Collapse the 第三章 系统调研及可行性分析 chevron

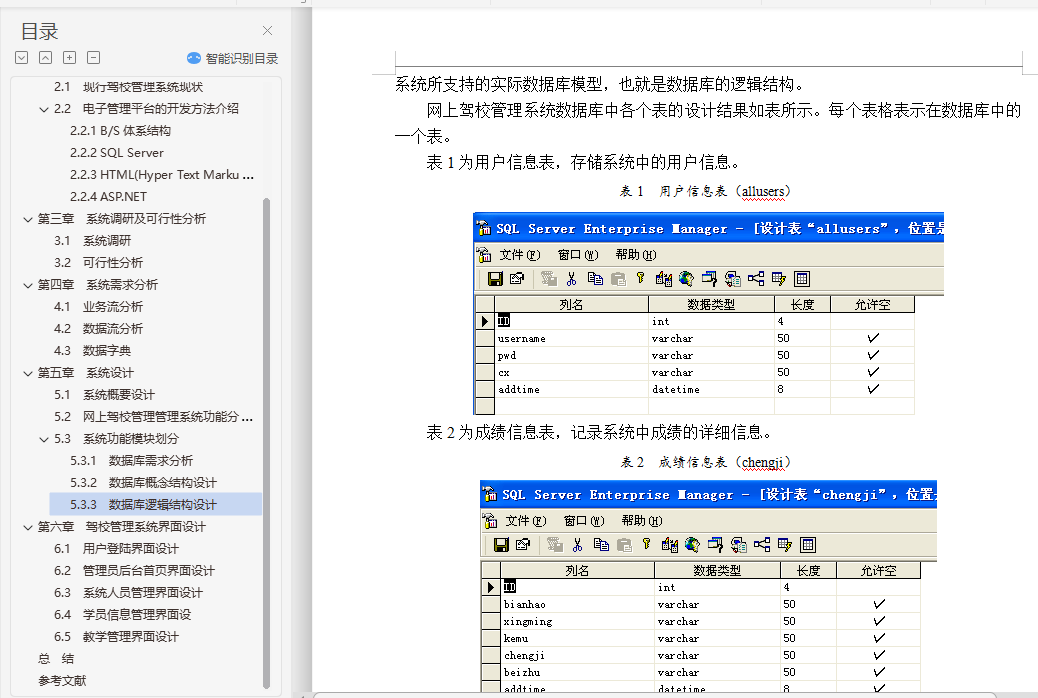[28, 219]
